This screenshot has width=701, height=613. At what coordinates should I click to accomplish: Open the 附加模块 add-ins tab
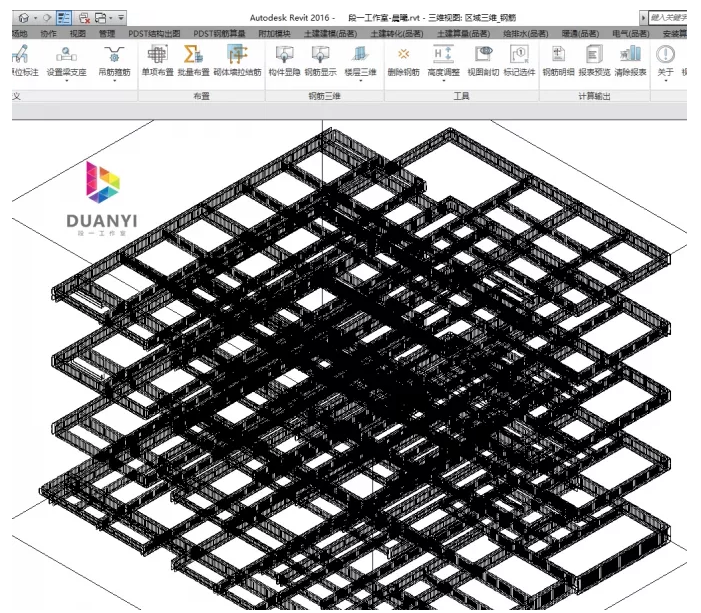(274, 33)
